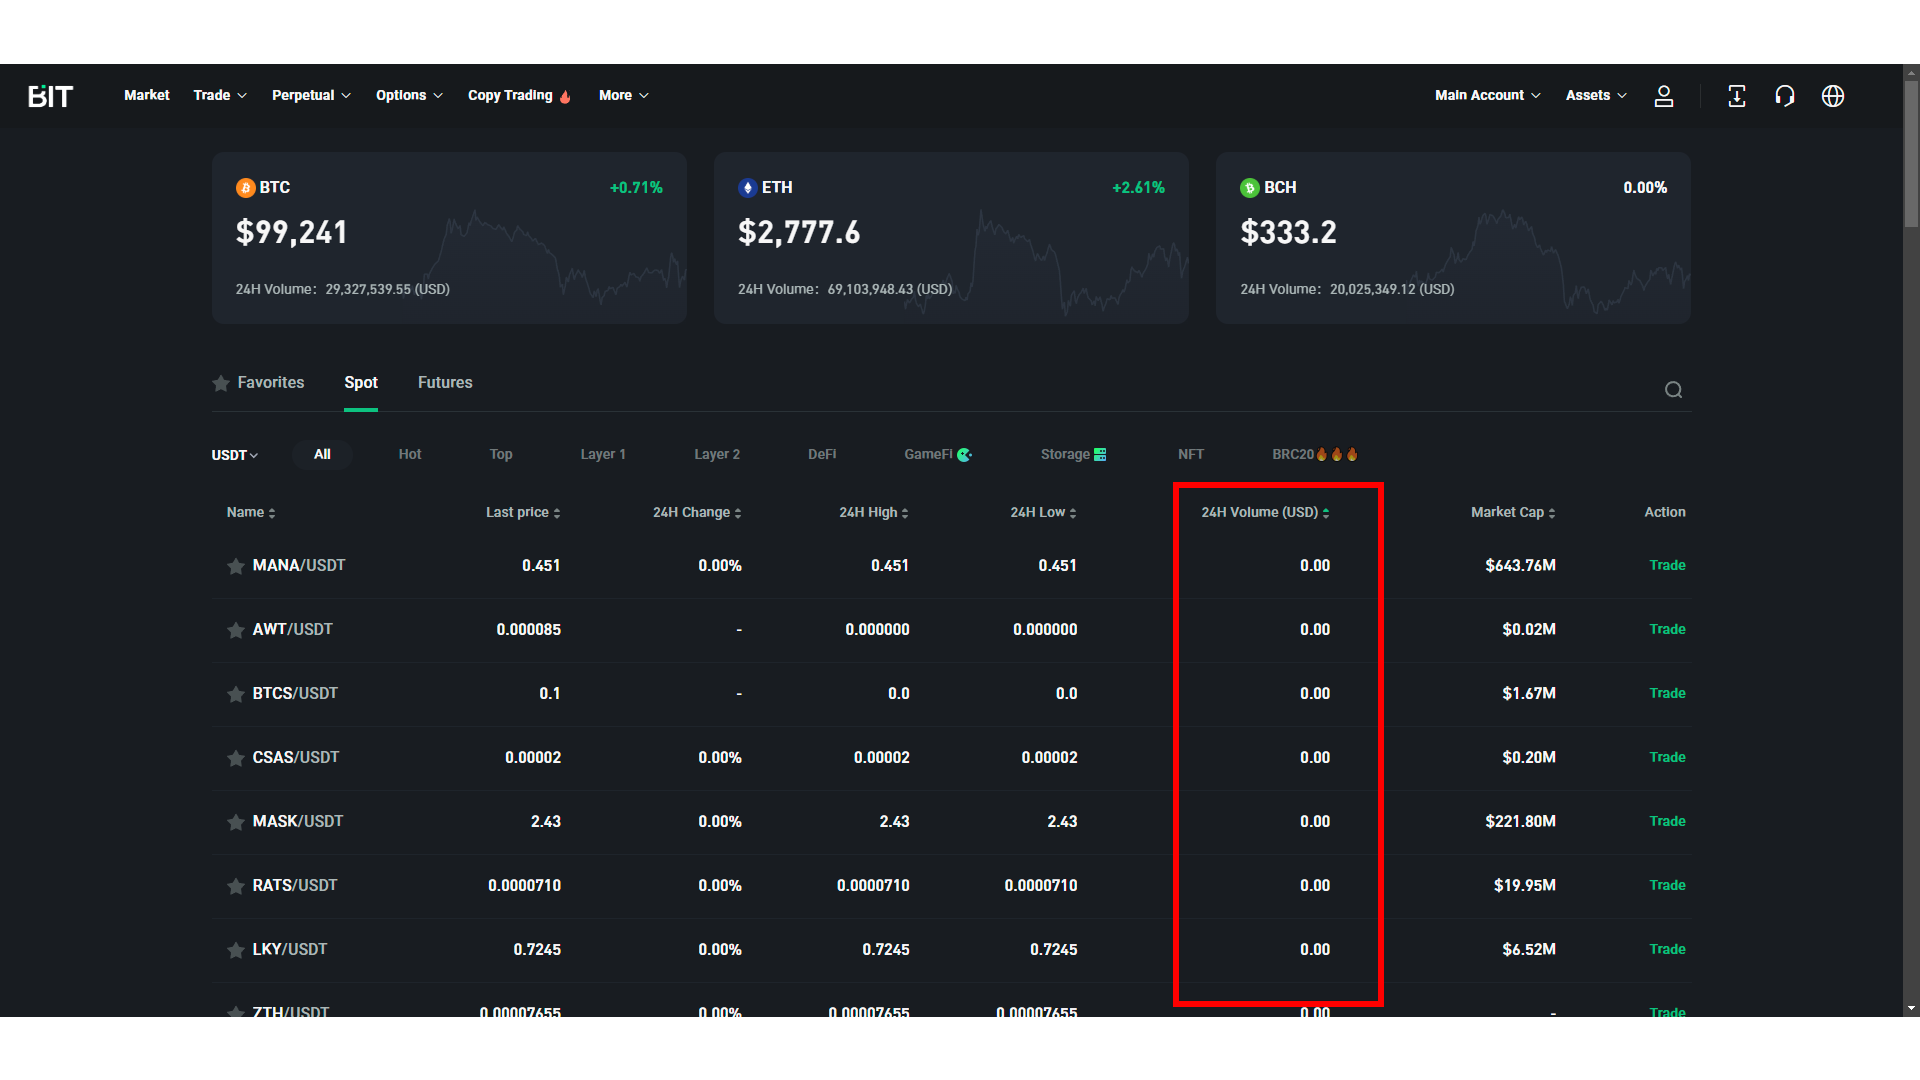Viewport: 1920px width, 1080px height.
Task: Open the Assets dropdown
Action: click(1596, 95)
